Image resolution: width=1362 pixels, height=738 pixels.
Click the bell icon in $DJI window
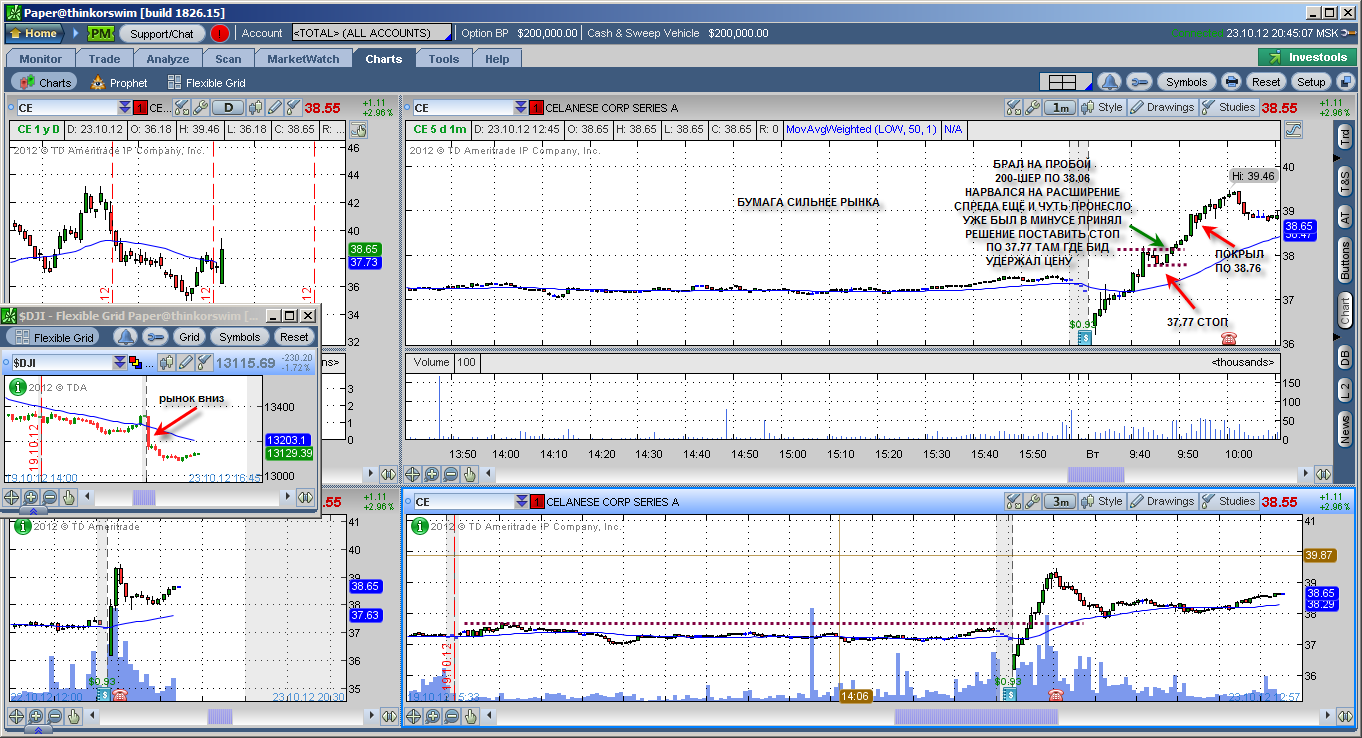click(125, 337)
